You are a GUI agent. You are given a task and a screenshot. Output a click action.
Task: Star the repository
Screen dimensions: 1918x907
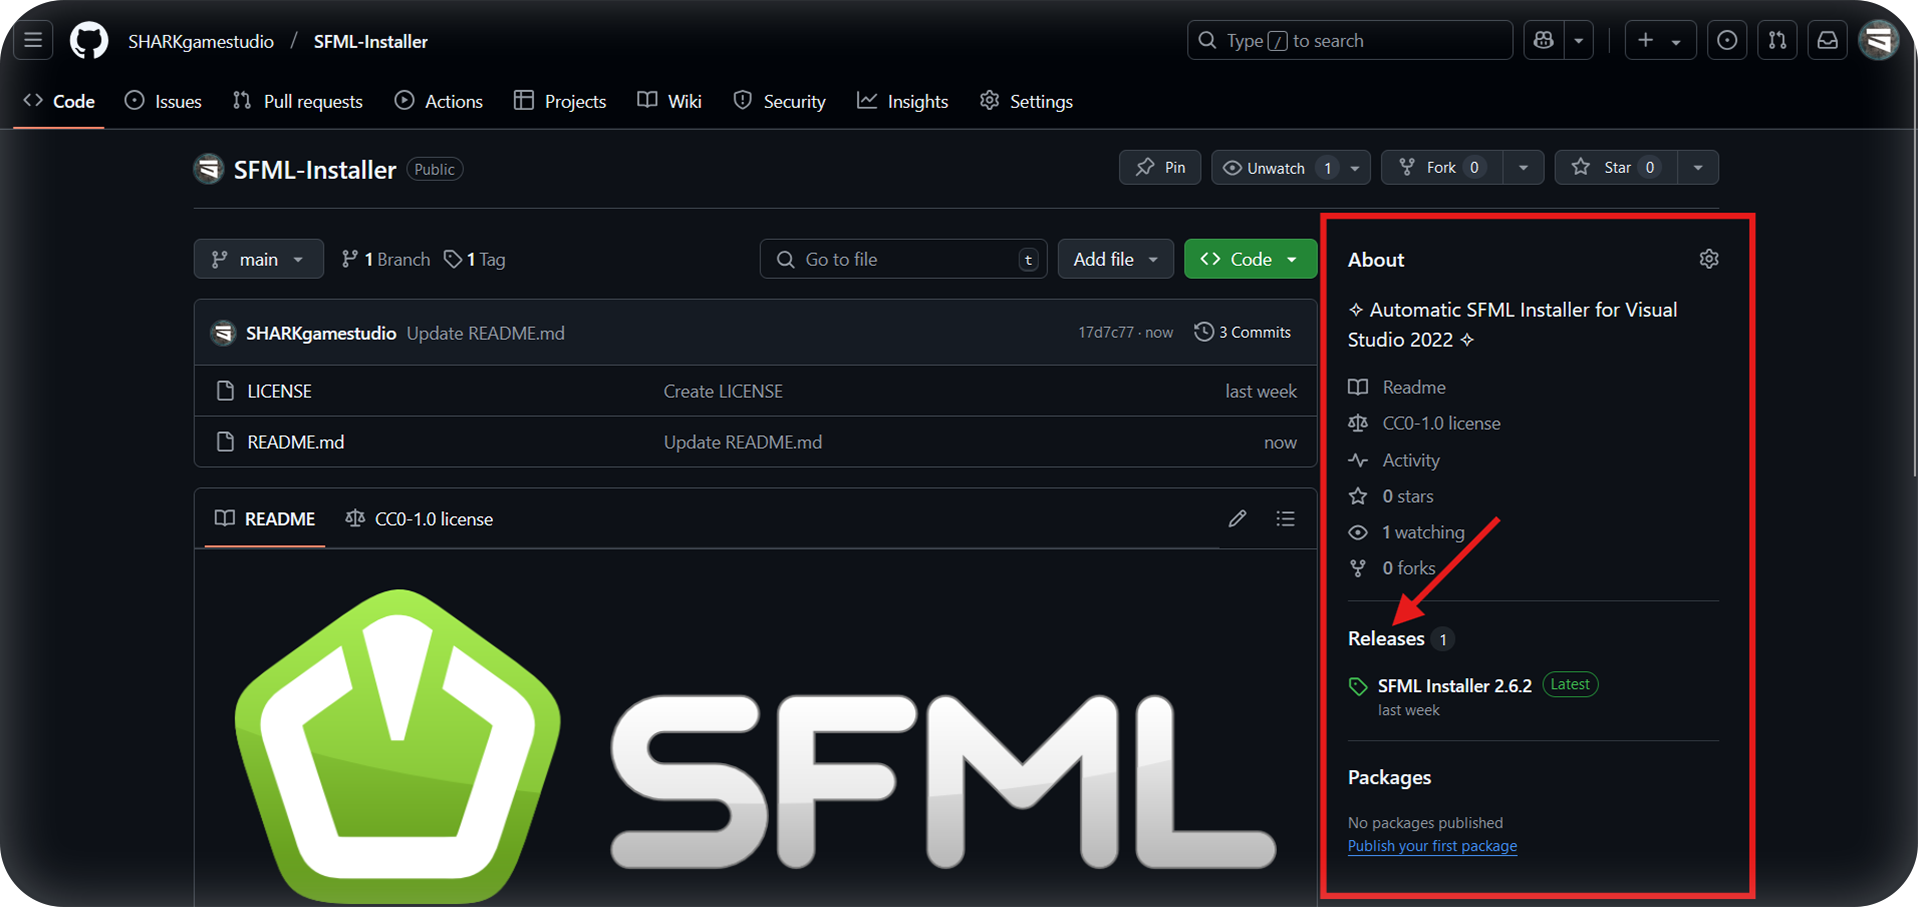(1616, 167)
